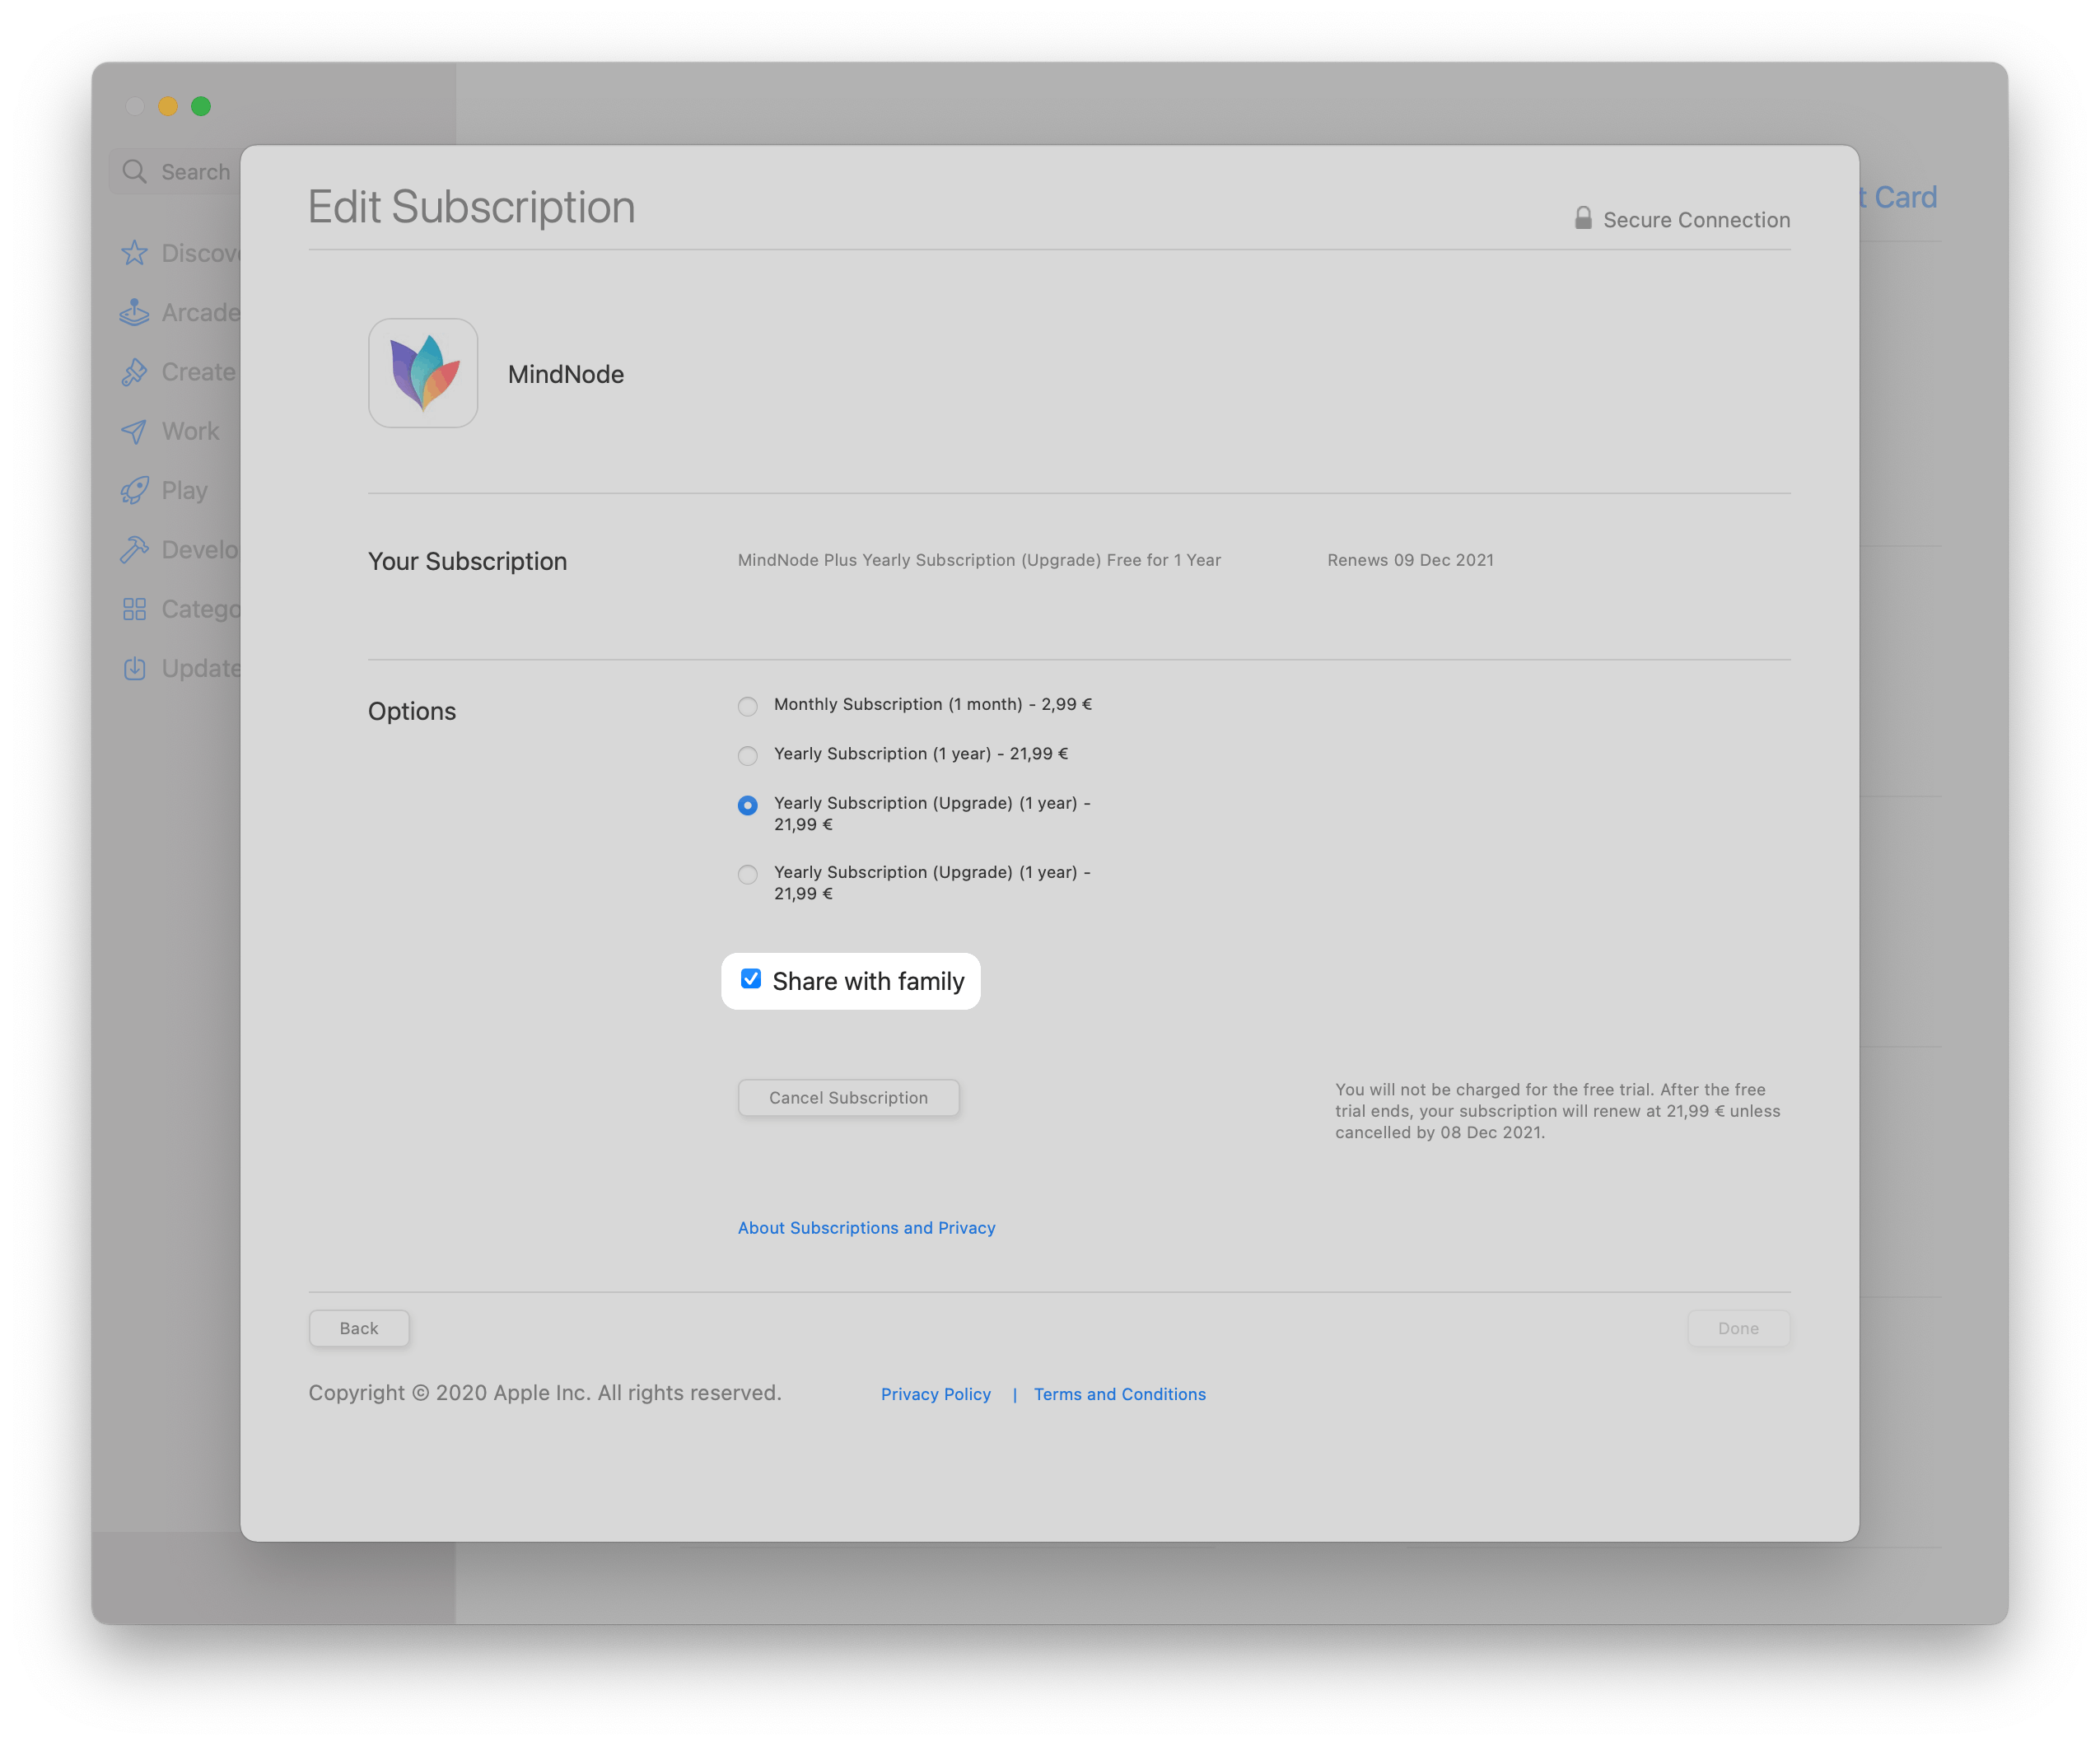The width and height of the screenshot is (2100, 1746).
Task: Open Terms and Conditions
Action: pyautogui.click(x=1119, y=1393)
